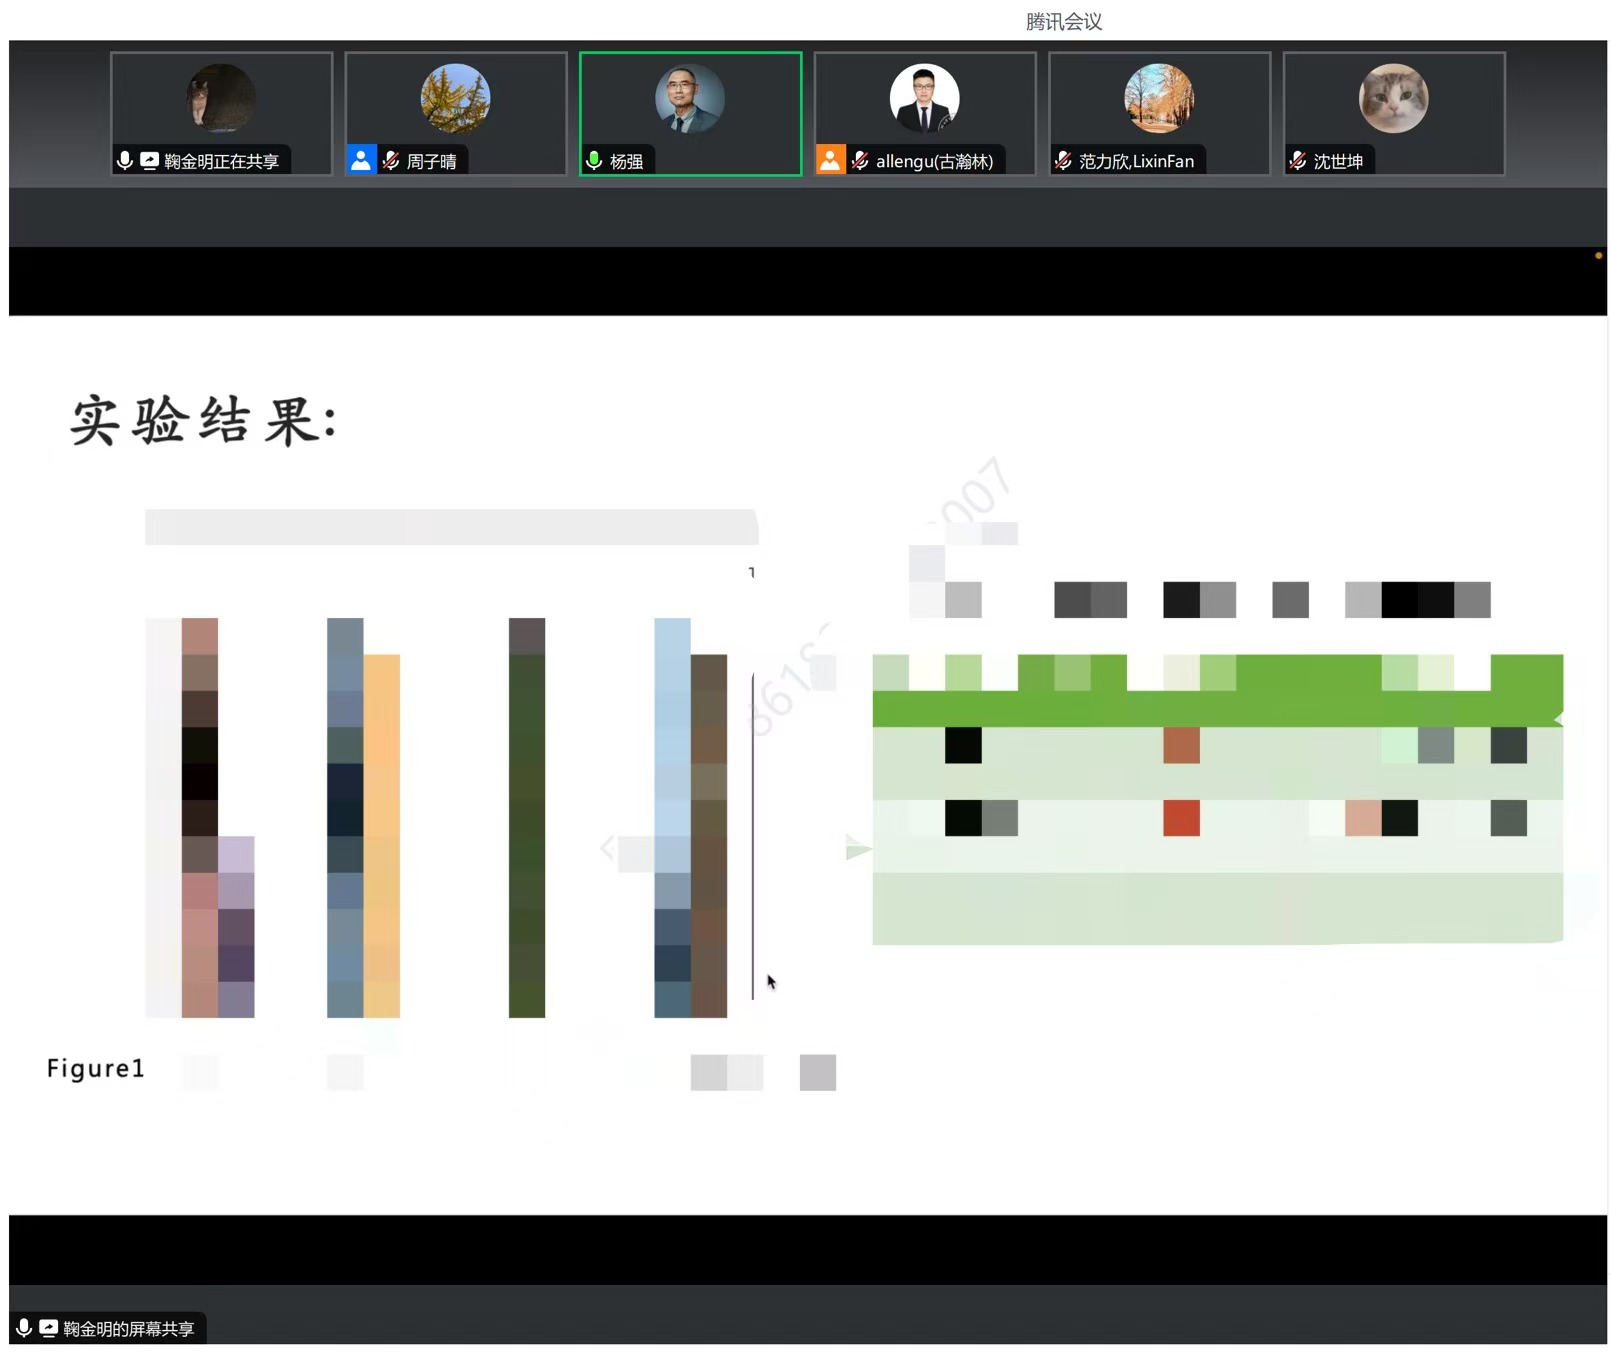Click the share icon before 鞠金明的屏幕共享
The height and width of the screenshot is (1353, 1611).
pos(48,1328)
